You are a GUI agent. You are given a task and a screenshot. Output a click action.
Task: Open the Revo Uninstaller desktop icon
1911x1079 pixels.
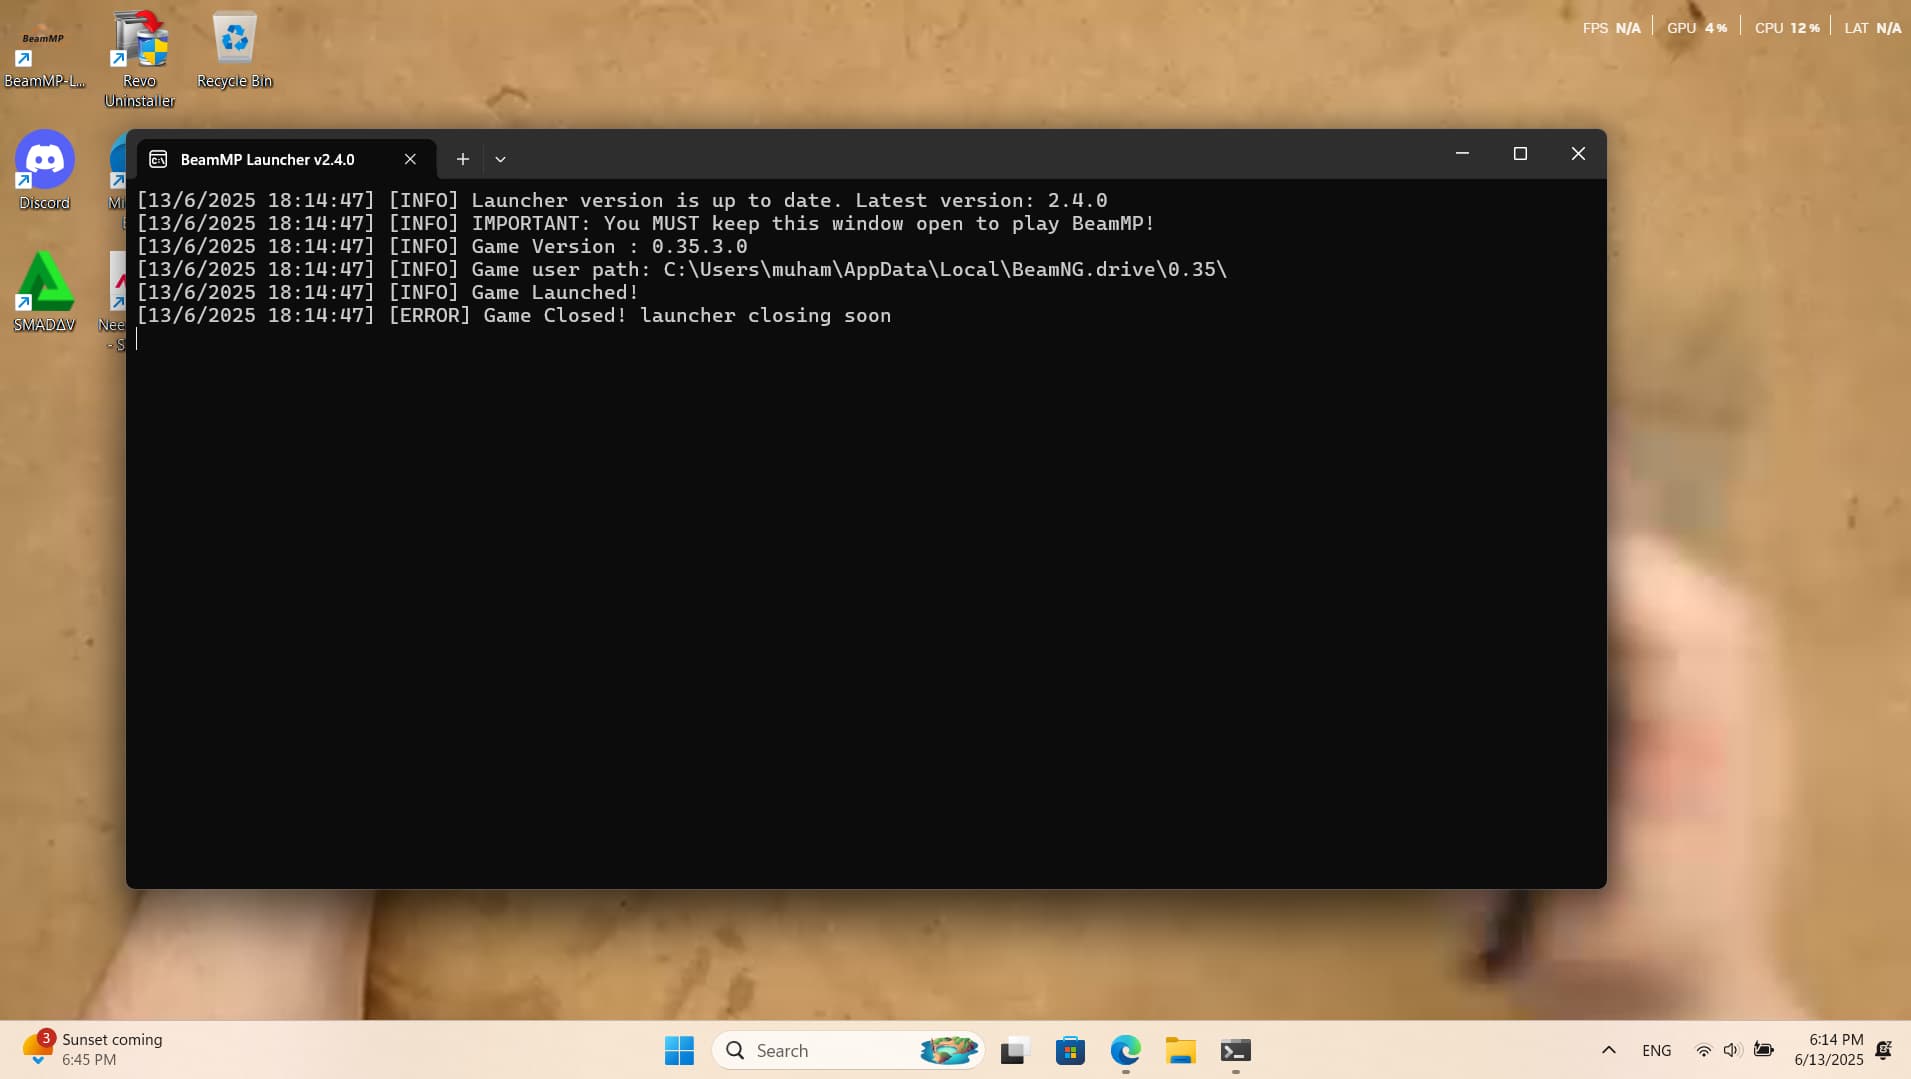click(140, 58)
